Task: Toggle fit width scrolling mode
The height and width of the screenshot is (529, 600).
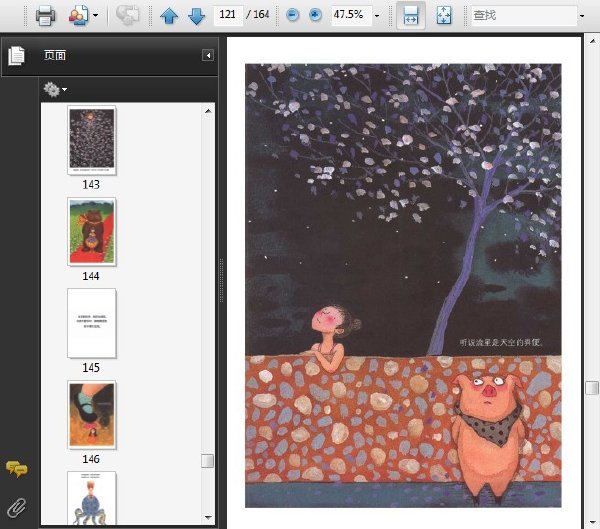Action: tap(411, 16)
